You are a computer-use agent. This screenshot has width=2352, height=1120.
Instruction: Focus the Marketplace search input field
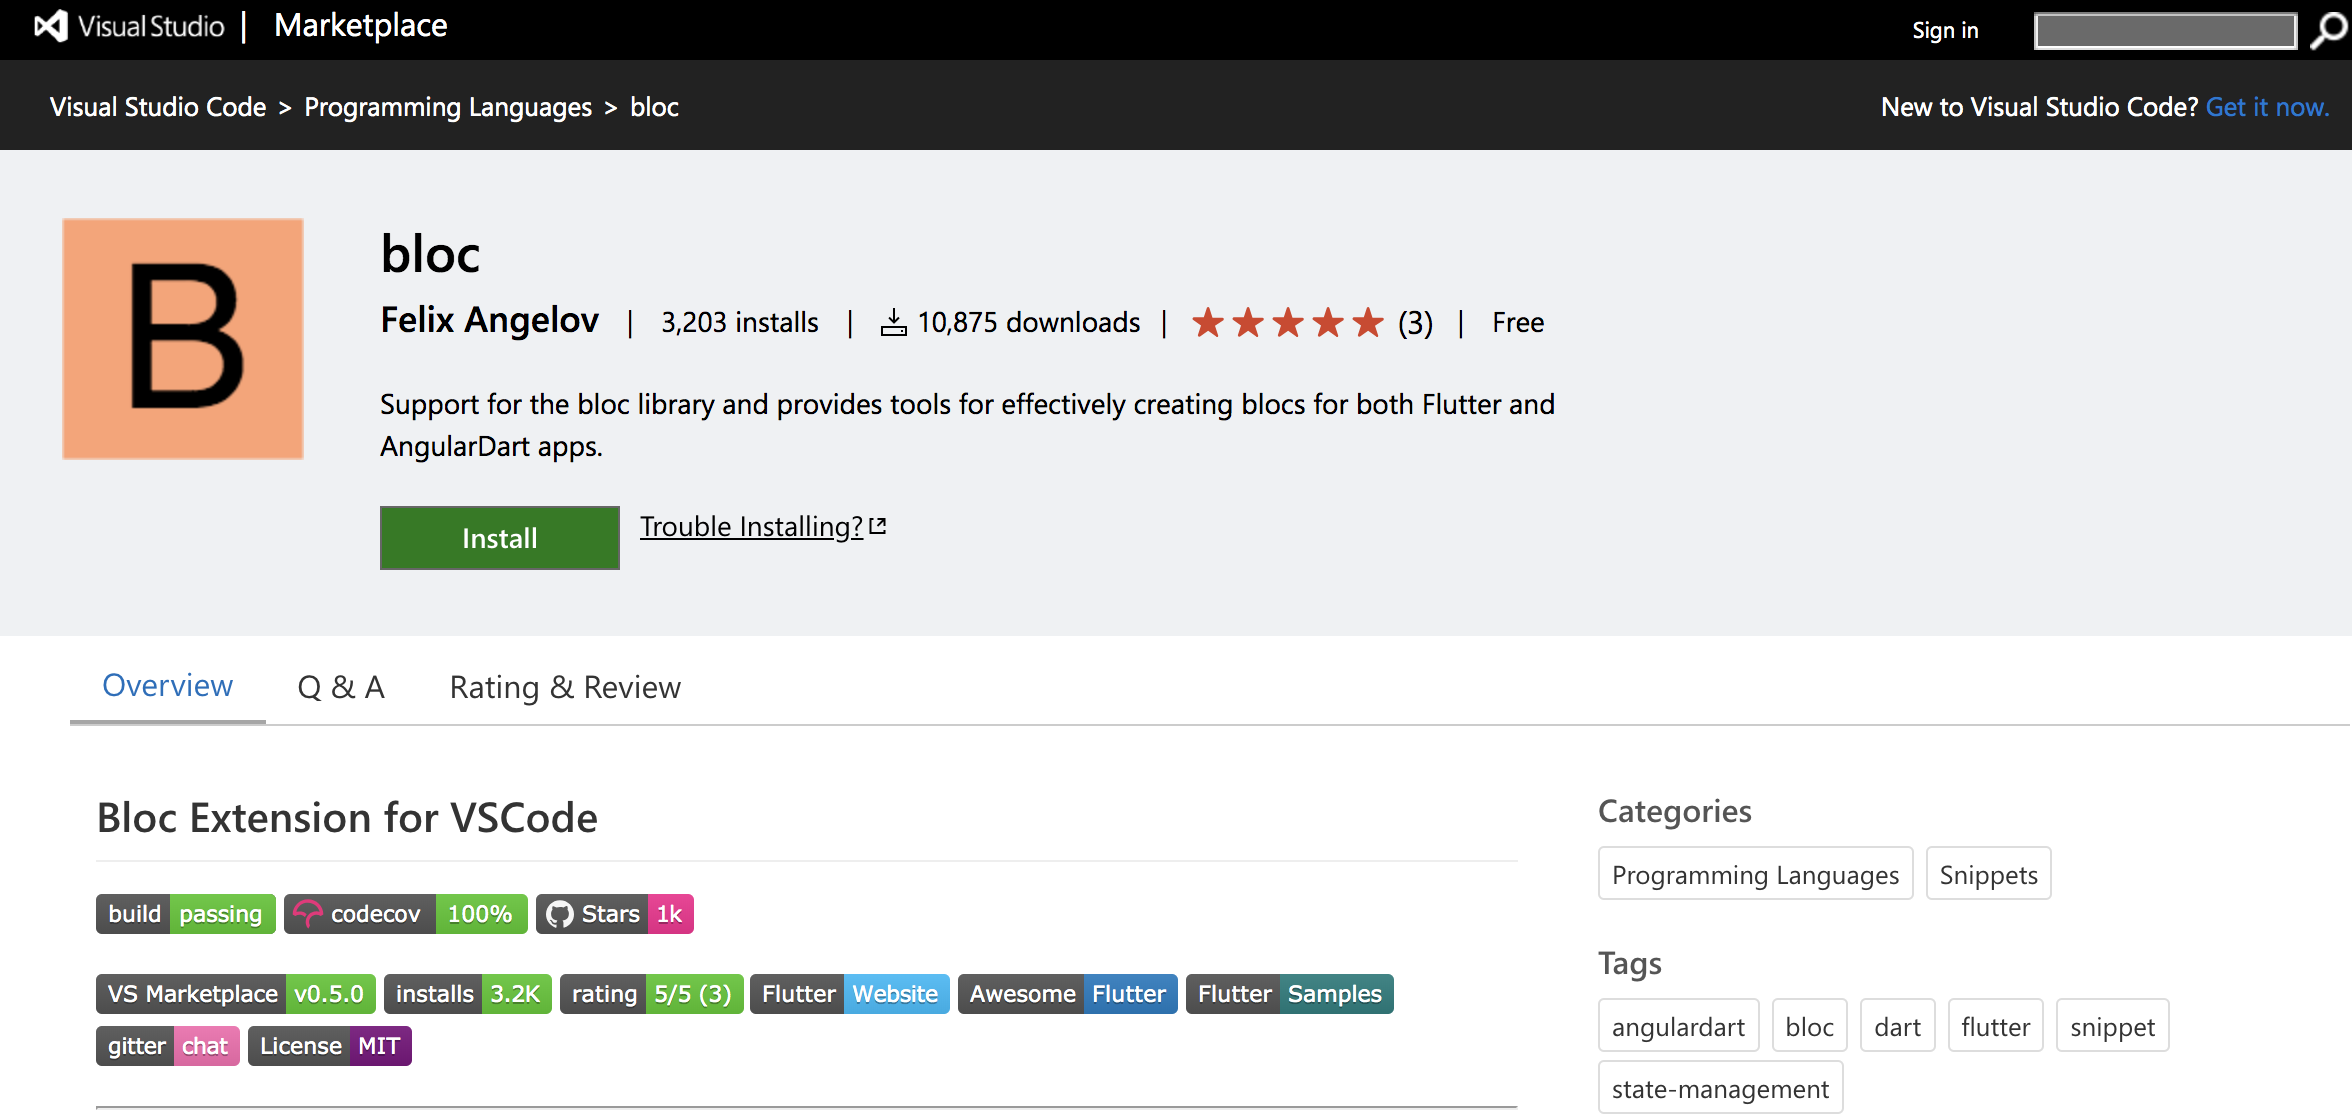2166,31
